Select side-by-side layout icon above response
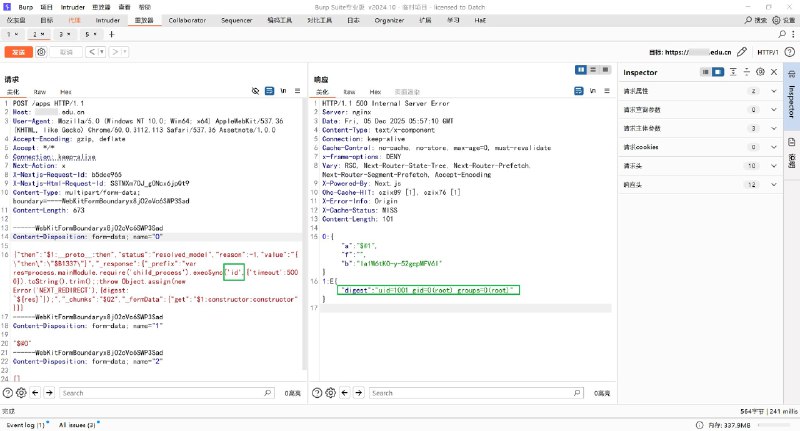The image size is (800, 431). tap(582, 69)
